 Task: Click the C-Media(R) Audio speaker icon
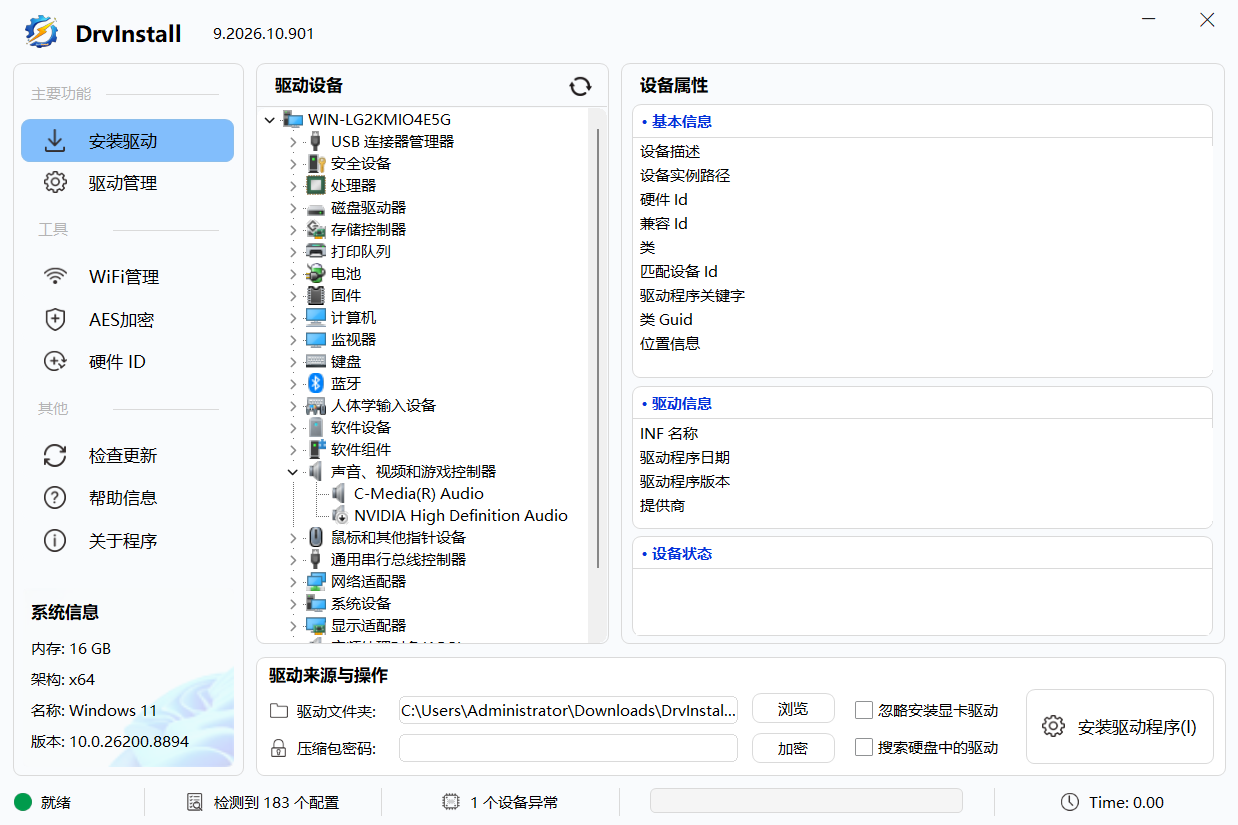coord(339,493)
